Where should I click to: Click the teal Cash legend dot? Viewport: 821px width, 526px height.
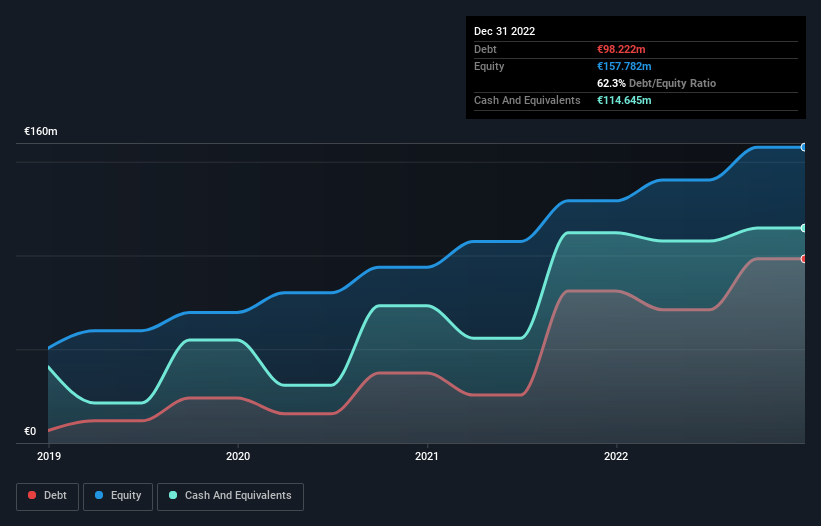(x=173, y=495)
